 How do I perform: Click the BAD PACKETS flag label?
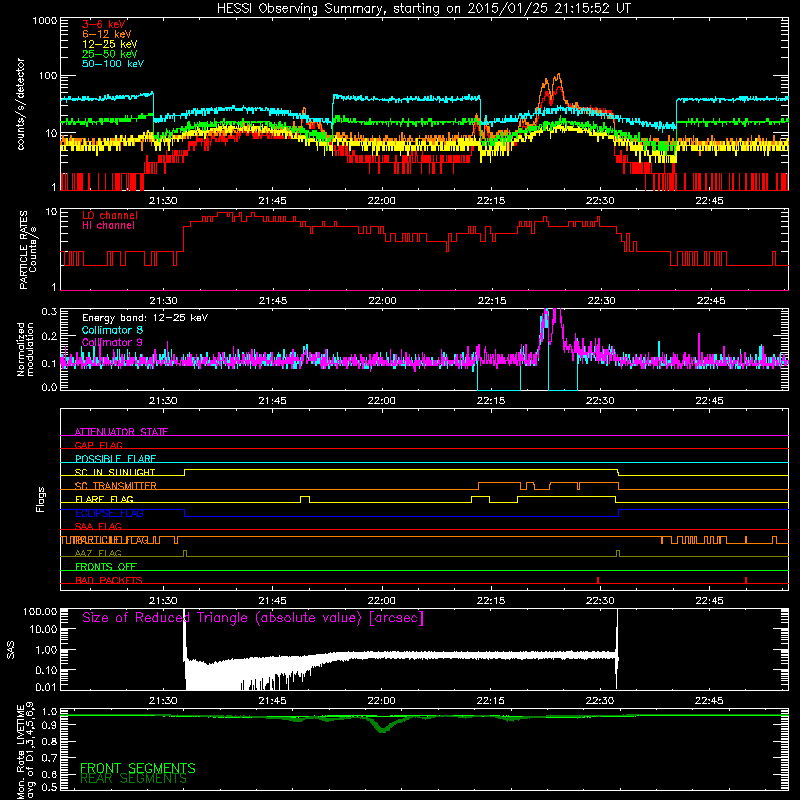point(109,580)
